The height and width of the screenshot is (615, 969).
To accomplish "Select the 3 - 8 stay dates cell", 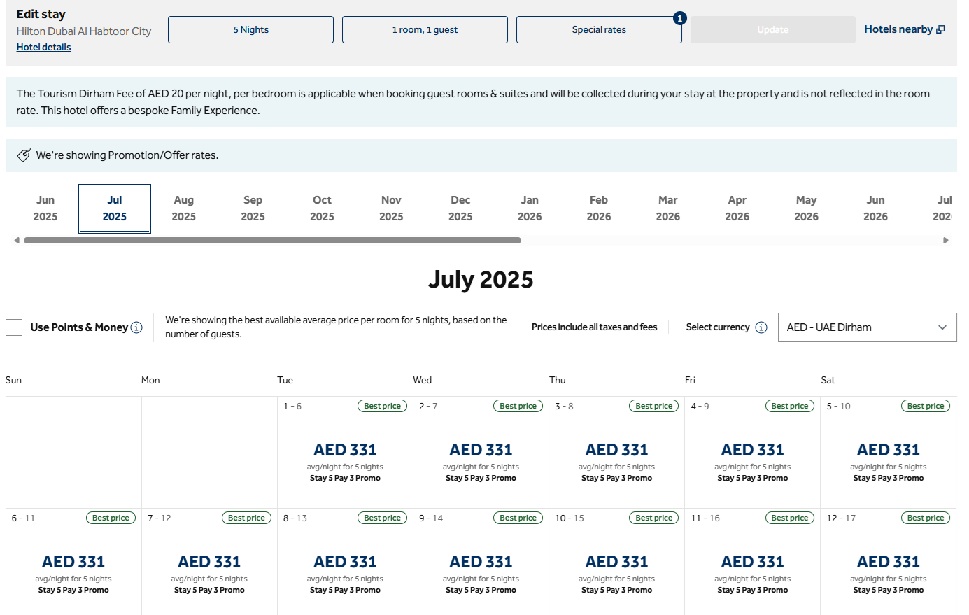I will click(617, 452).
